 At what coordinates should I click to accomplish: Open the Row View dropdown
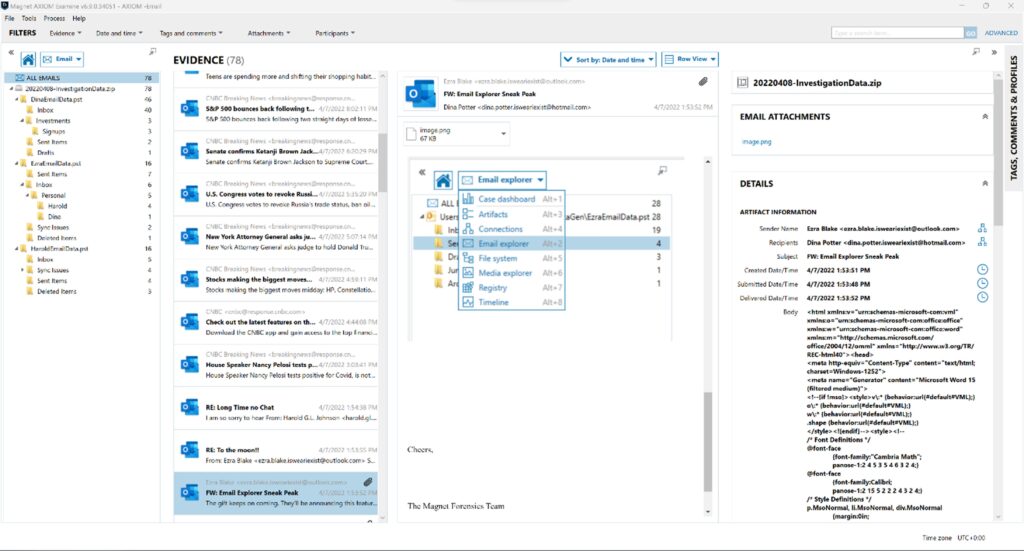(690, 59)
